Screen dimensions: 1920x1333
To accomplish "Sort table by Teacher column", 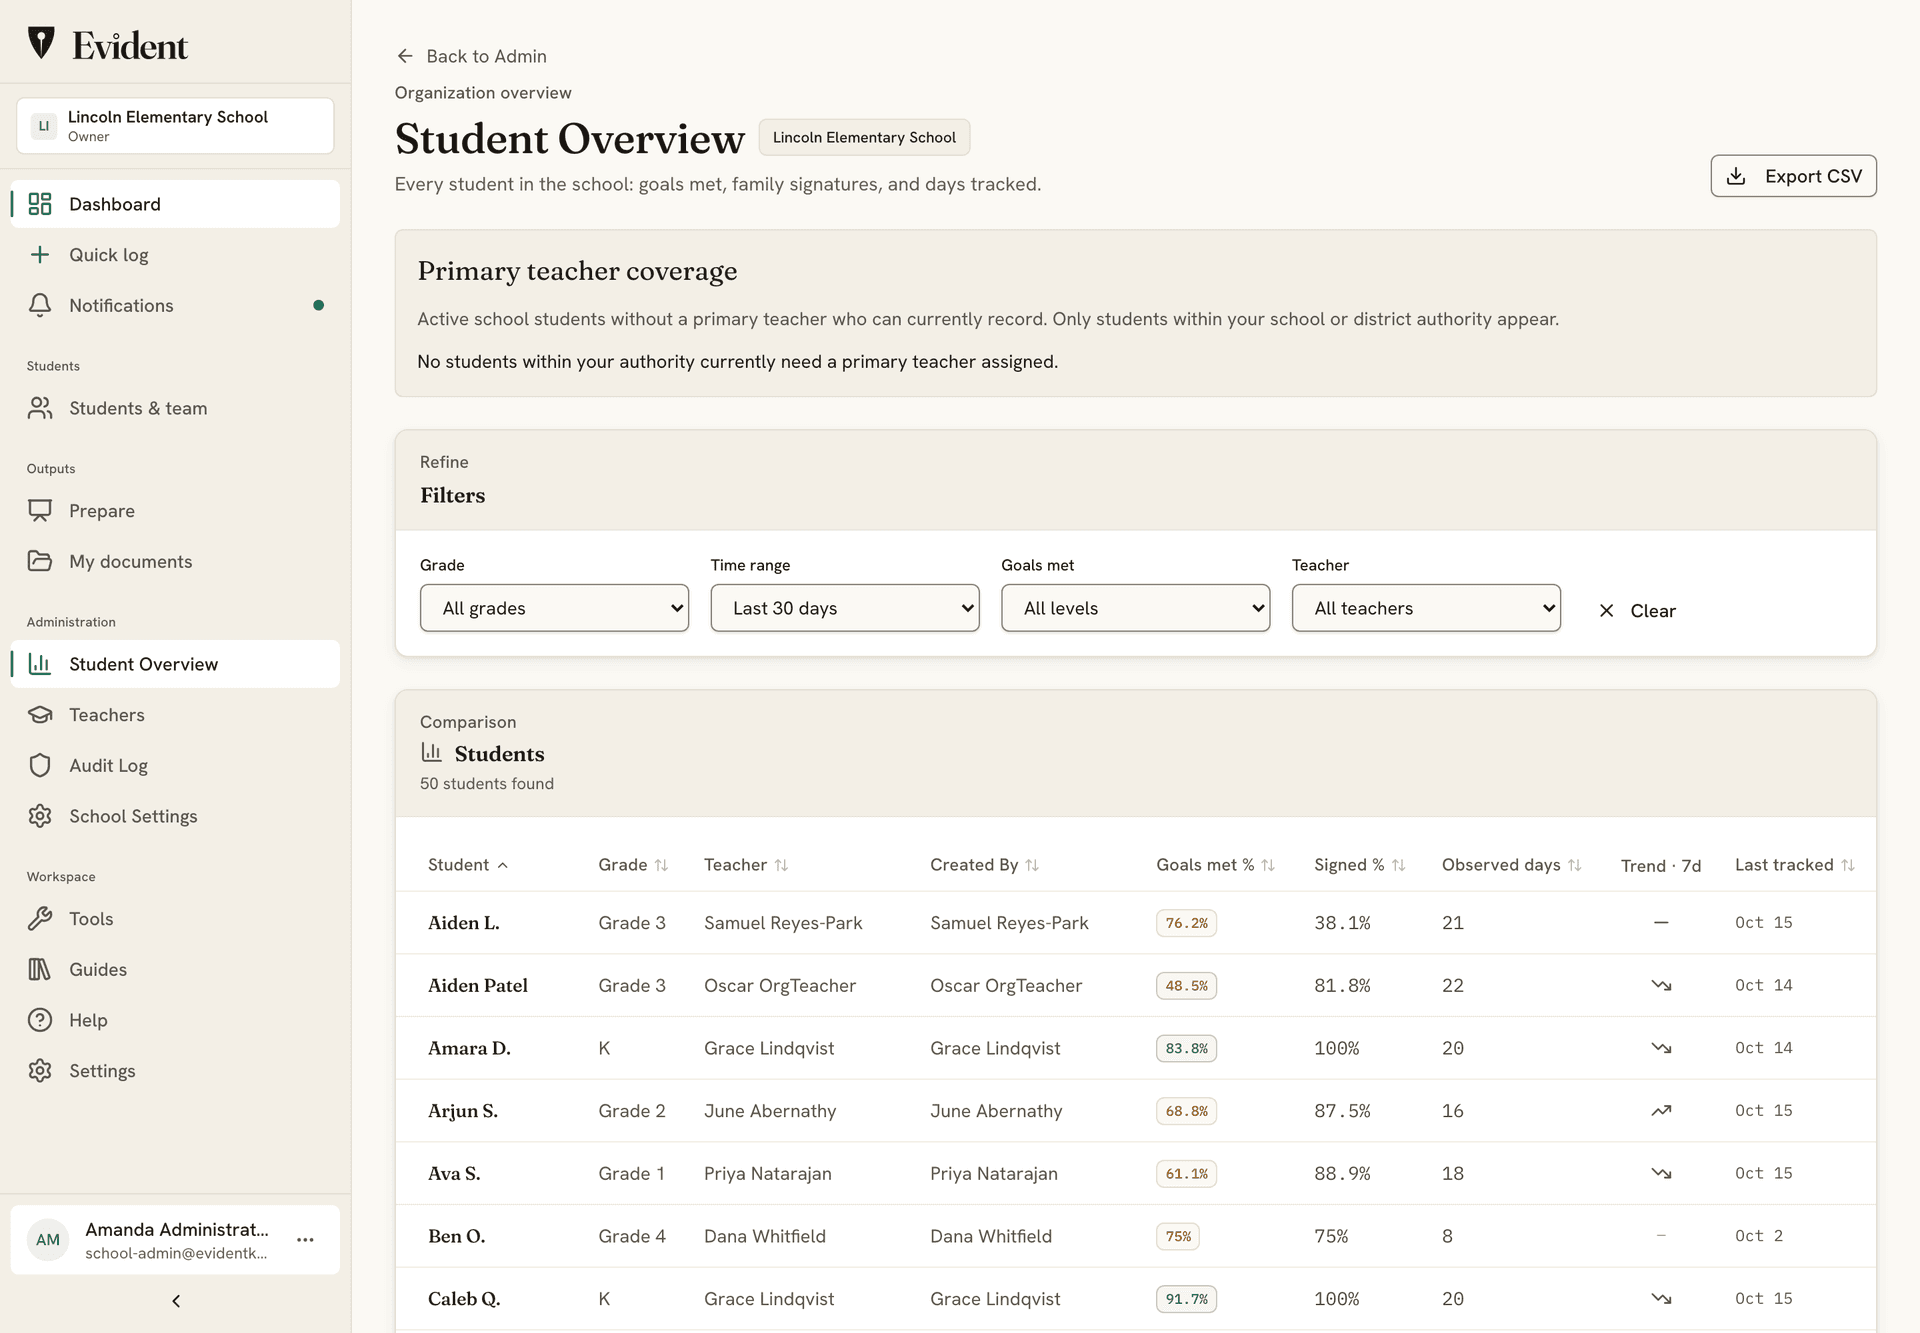I will tap(746, 865).
